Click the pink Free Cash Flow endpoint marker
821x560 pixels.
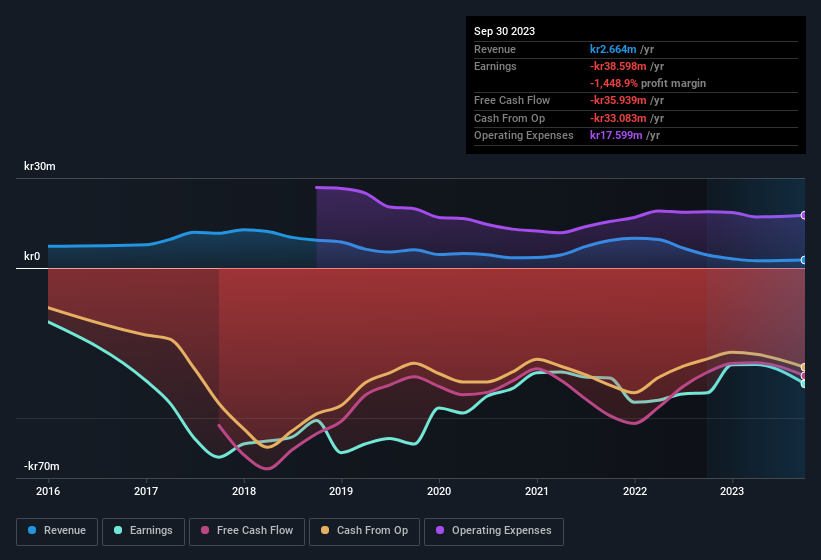coord(804,376)
